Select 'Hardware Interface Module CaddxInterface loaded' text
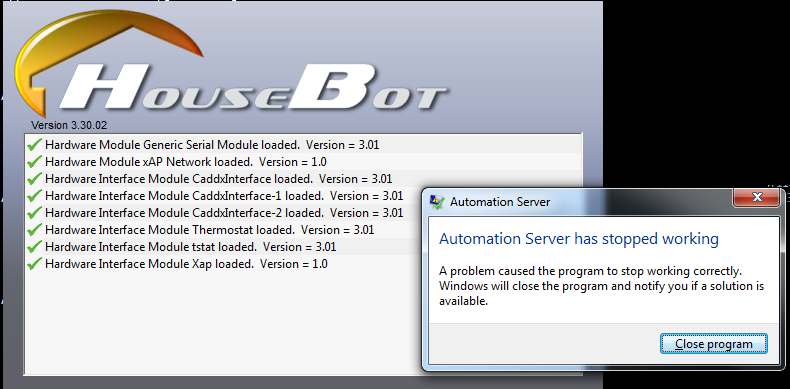Viewport: 790px width, 389px height. (x=178, y=179)
